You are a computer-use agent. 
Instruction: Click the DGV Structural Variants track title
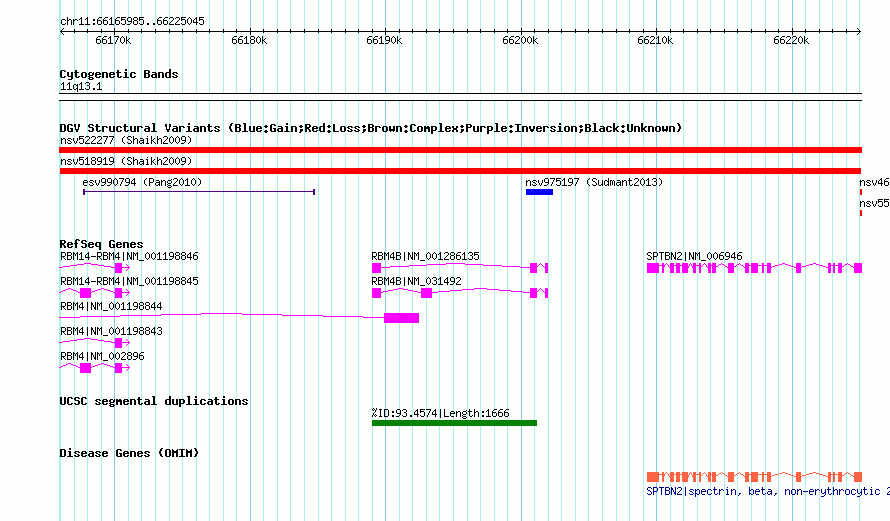tap(370, 128)
